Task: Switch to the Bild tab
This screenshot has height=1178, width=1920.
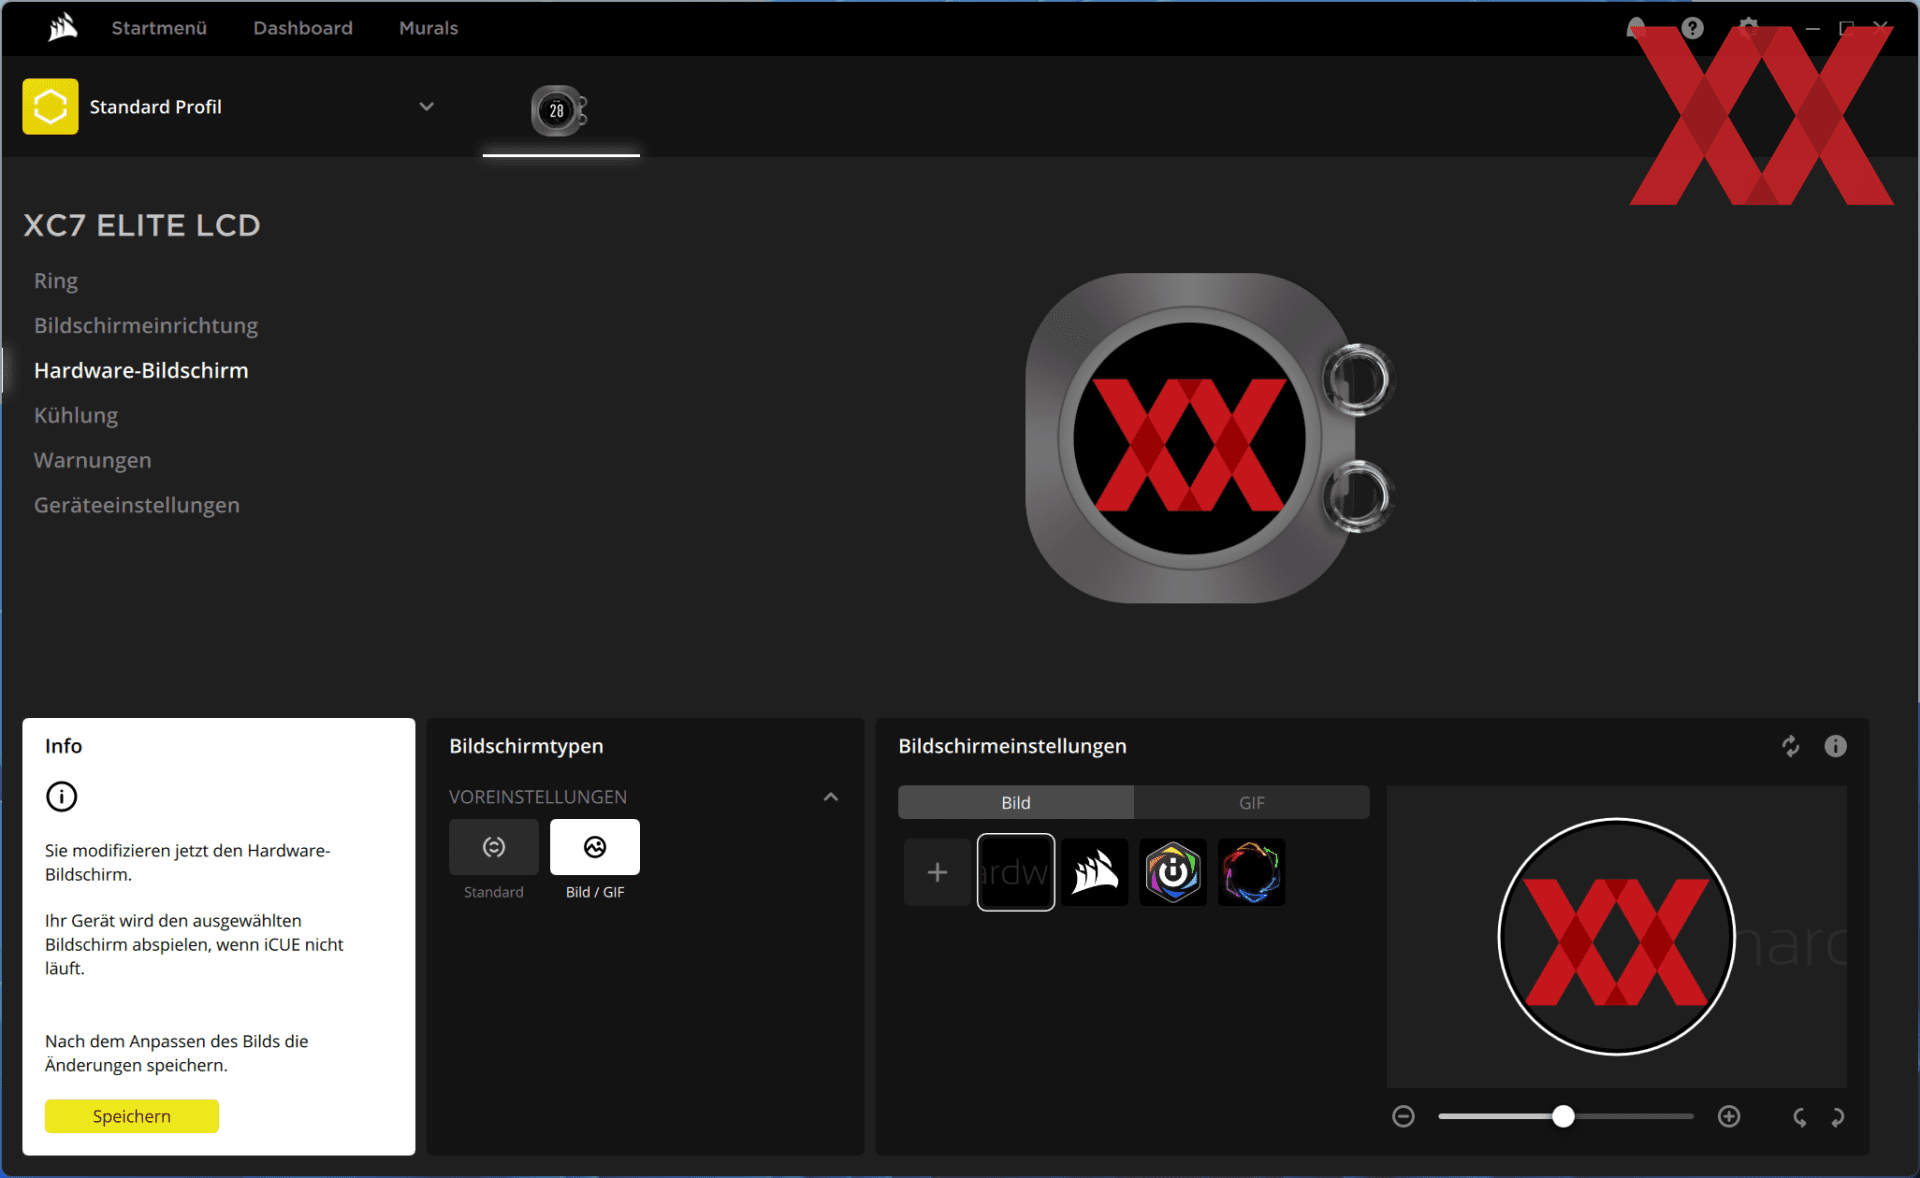Action: coord(1016,802)
